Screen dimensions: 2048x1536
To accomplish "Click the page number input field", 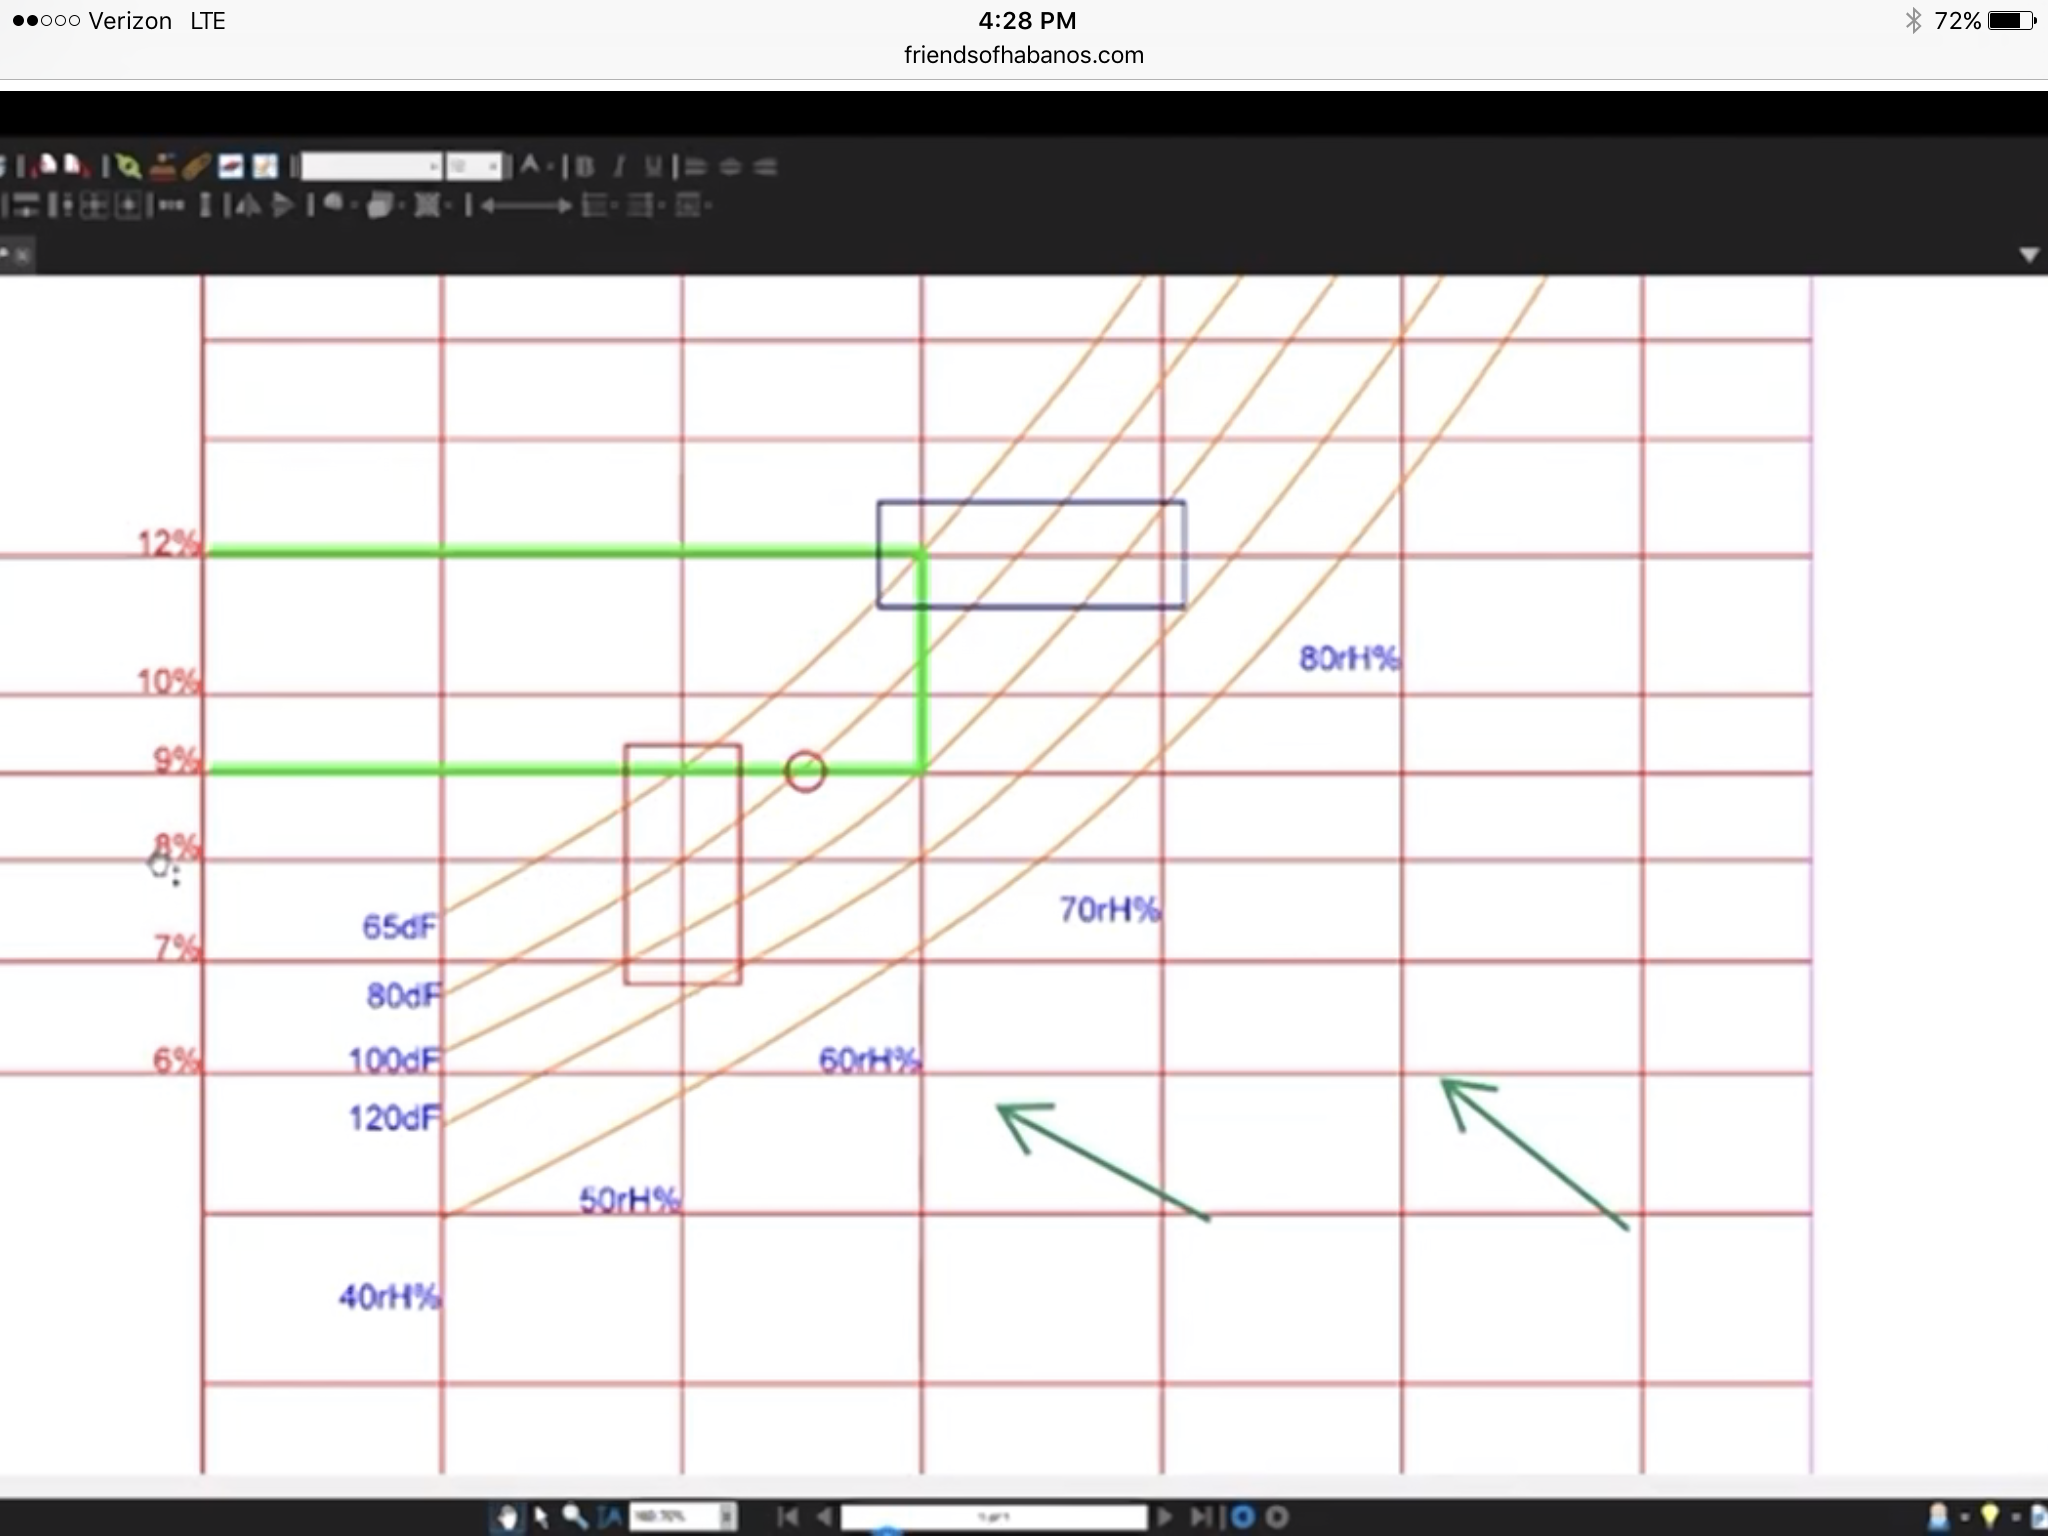I will click(x=994, y=1517).
